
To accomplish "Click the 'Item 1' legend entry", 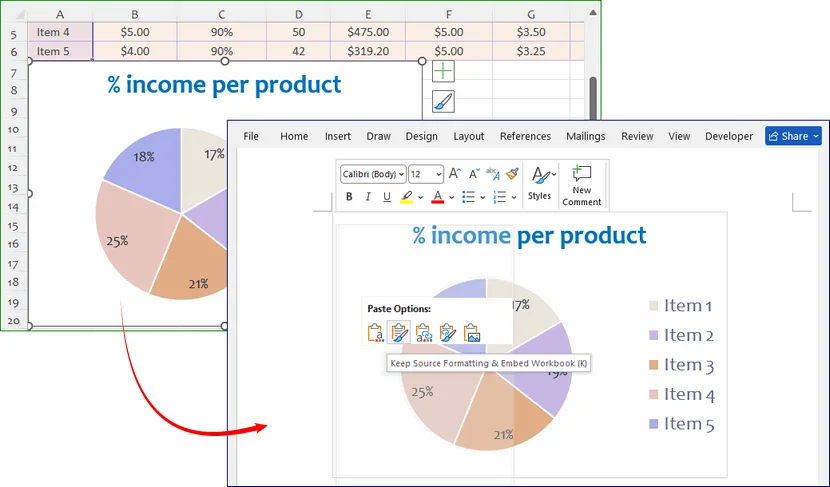I will pyautogui.click(x=681, y=305).
